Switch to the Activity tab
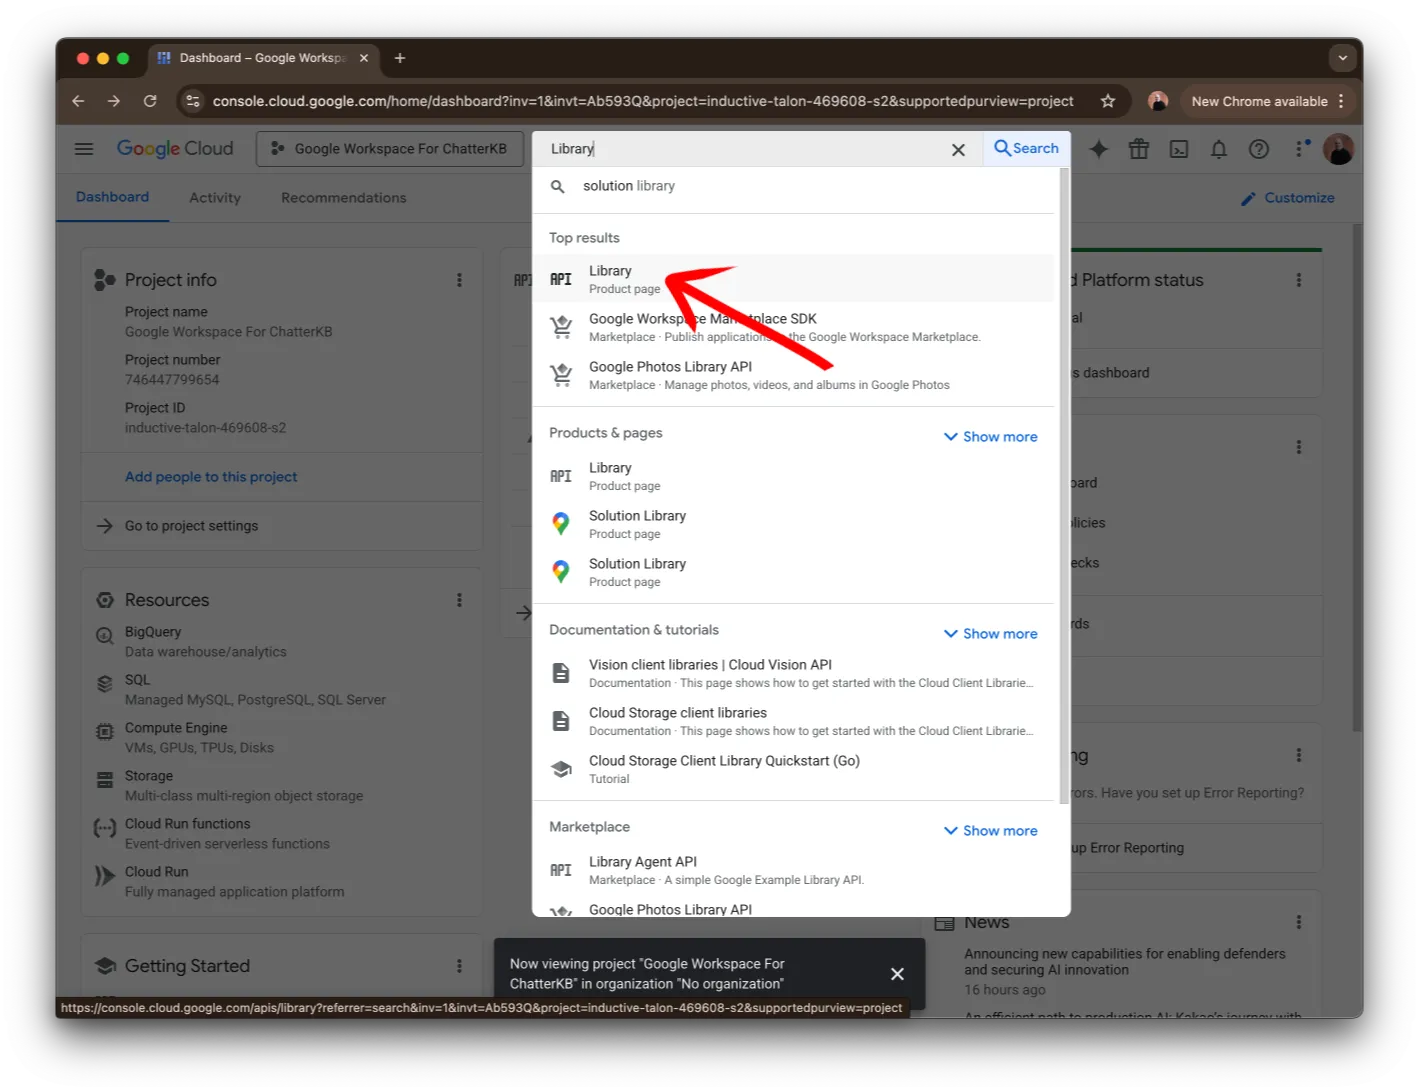This screenshot has height=1092, width=1419. (x=215, y=198)
